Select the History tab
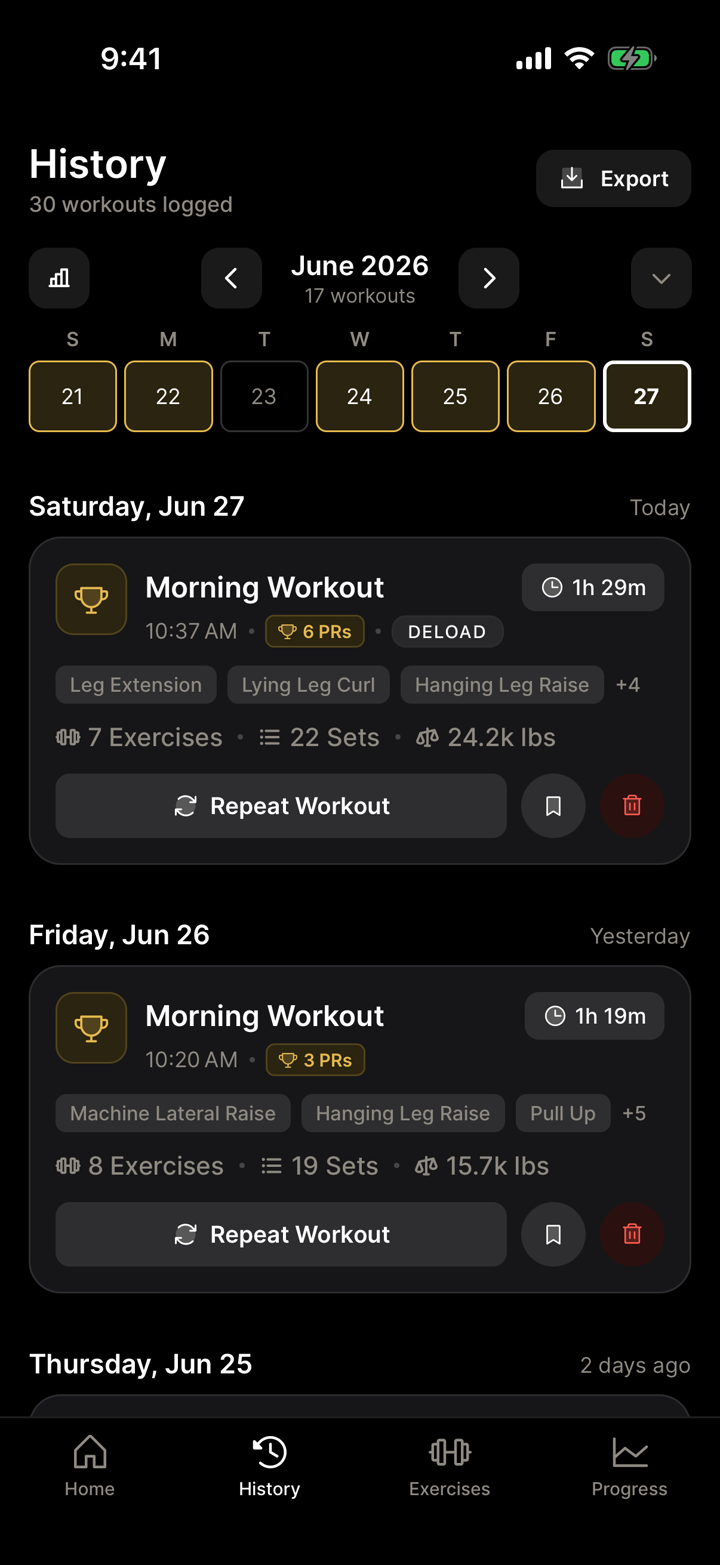720x1565 pixels. point(270,1467)
